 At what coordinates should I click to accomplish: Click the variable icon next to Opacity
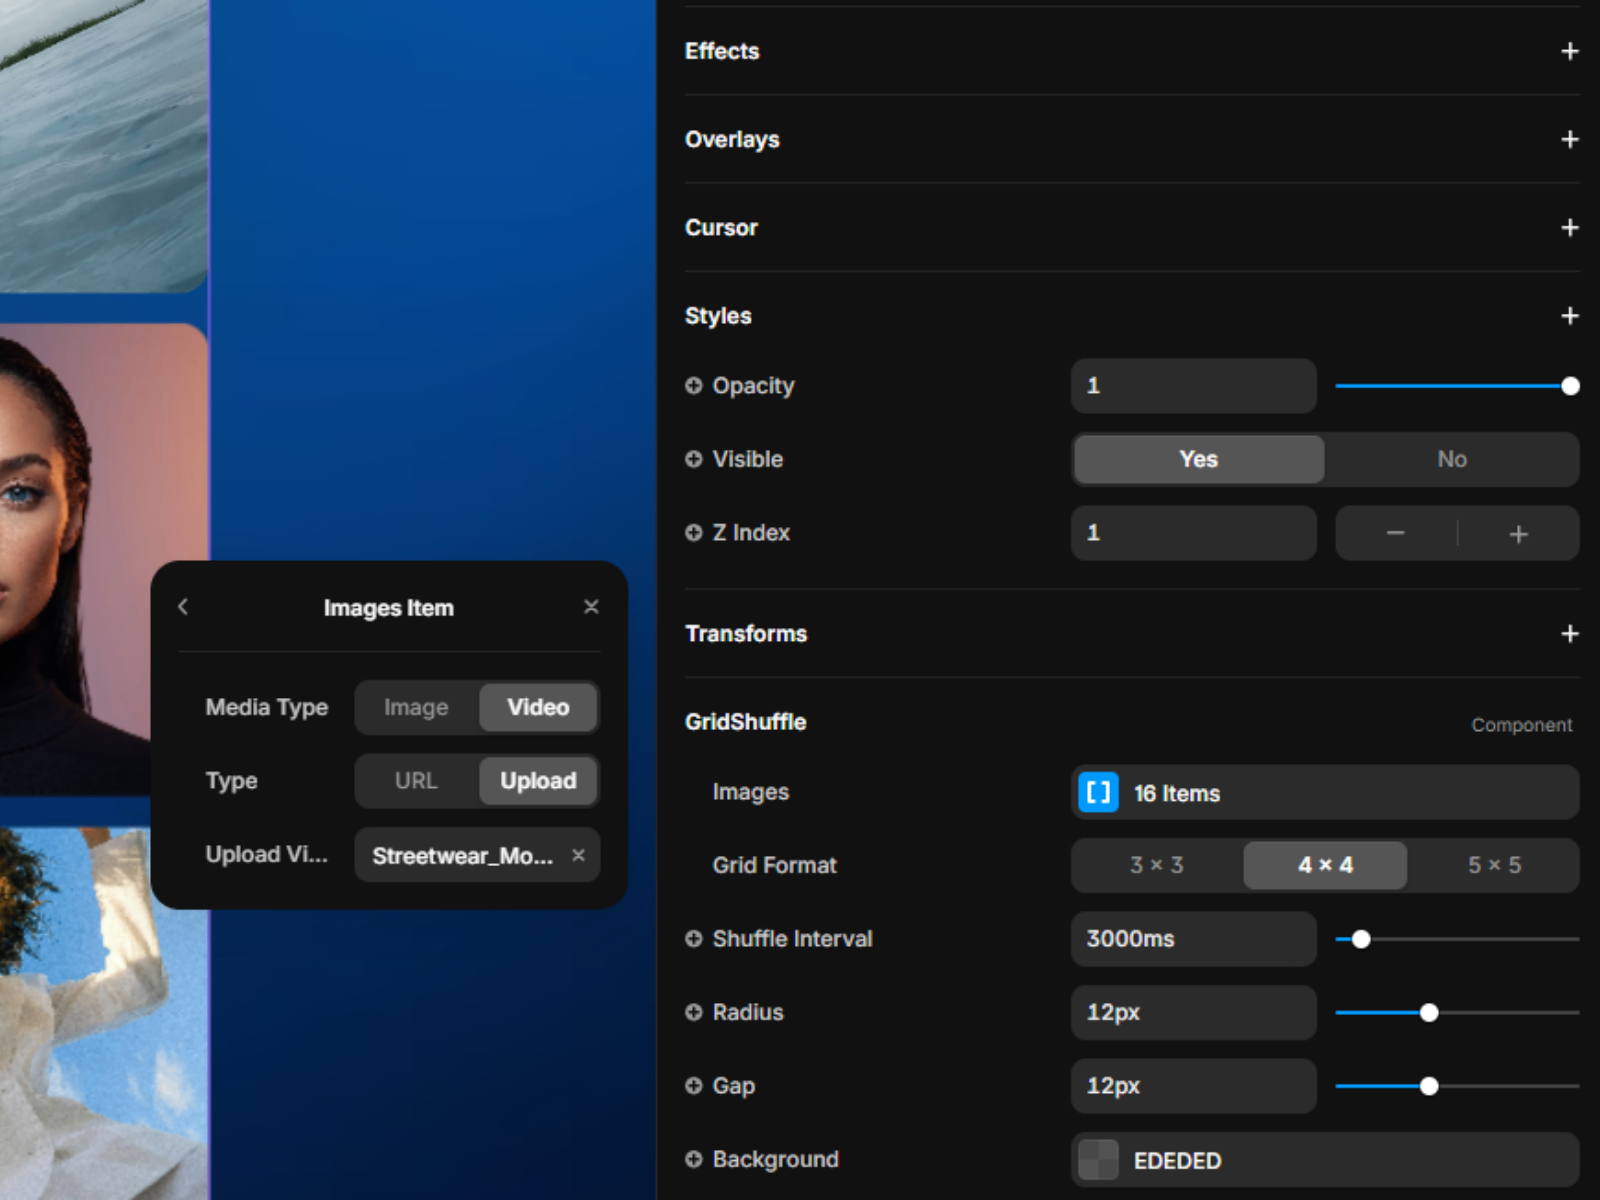click(x=694, y=386)
